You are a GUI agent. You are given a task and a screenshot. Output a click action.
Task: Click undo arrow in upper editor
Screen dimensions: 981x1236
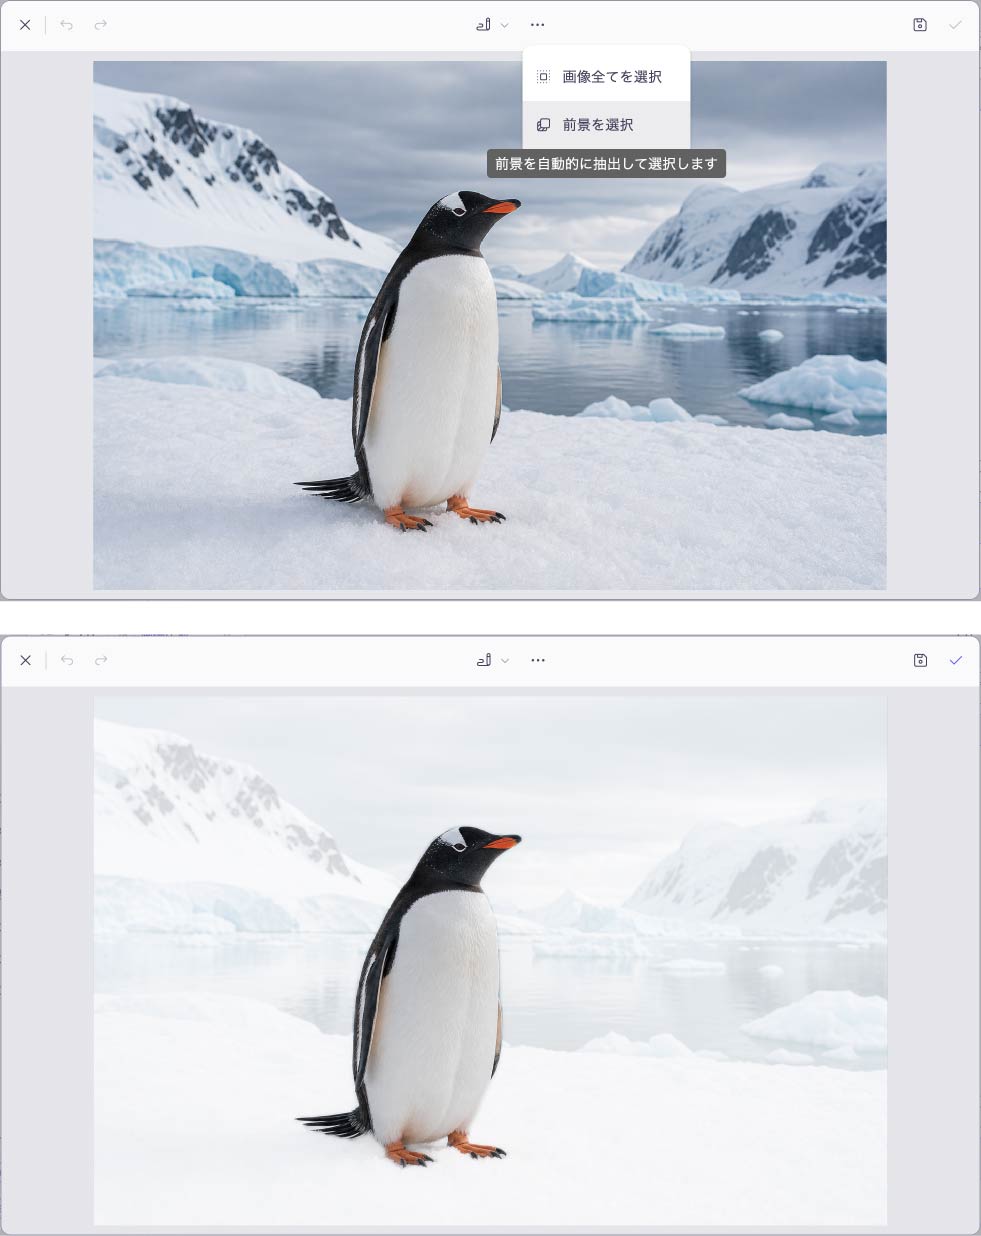coord(66,25)
